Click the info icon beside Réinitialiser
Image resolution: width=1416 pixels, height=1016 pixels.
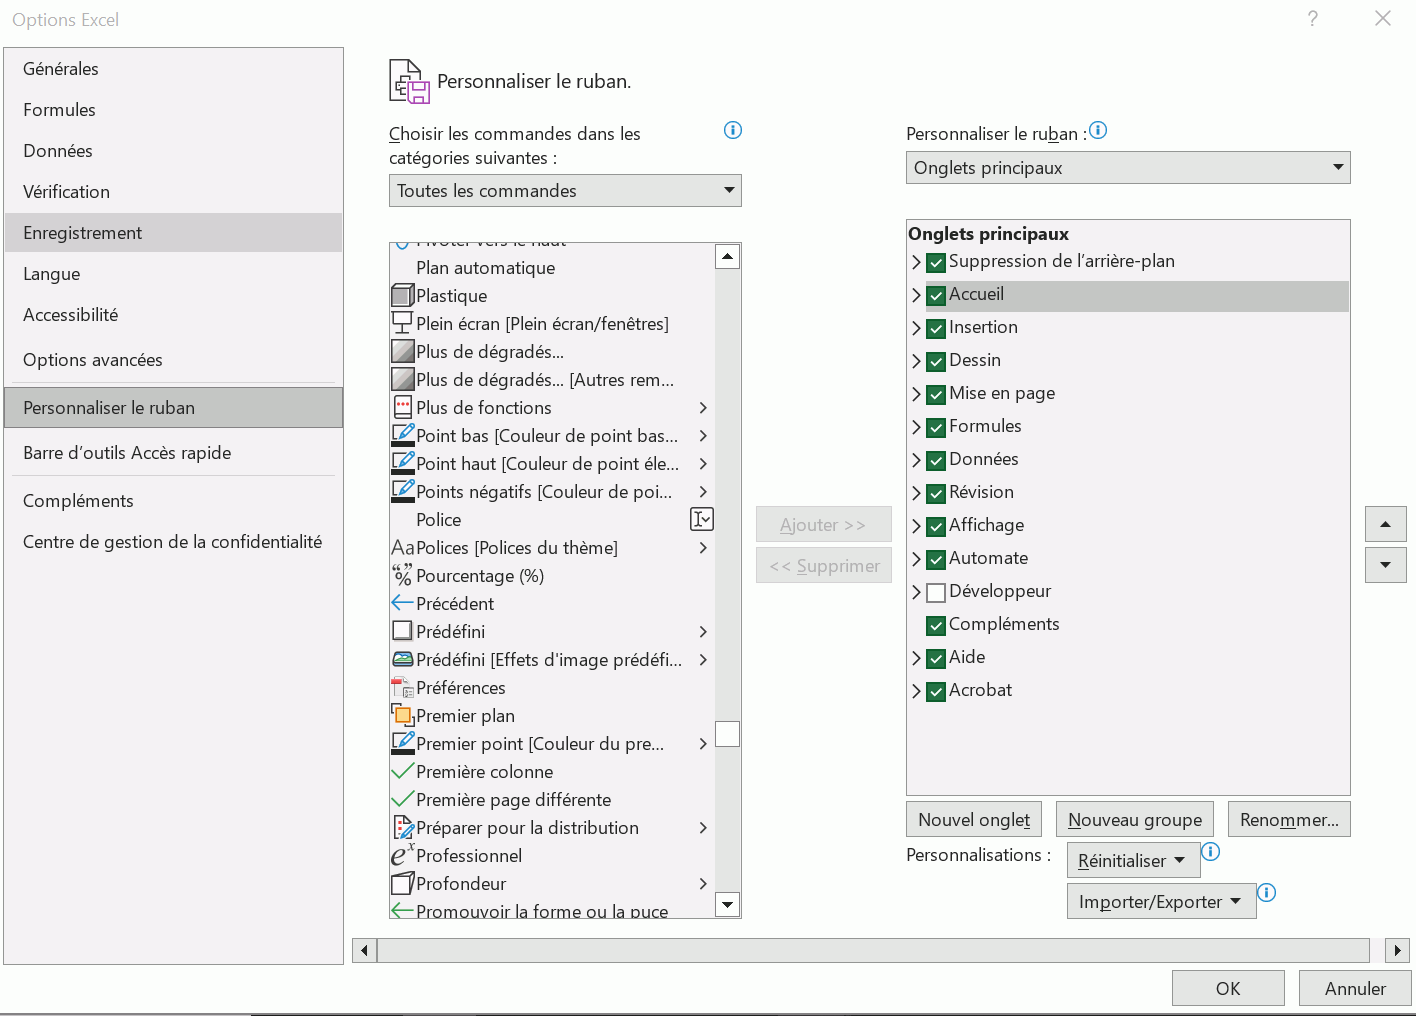[1210, 852]
